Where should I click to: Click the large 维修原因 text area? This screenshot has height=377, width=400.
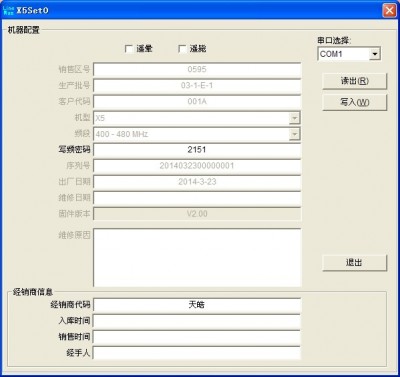tap(197, 258)
